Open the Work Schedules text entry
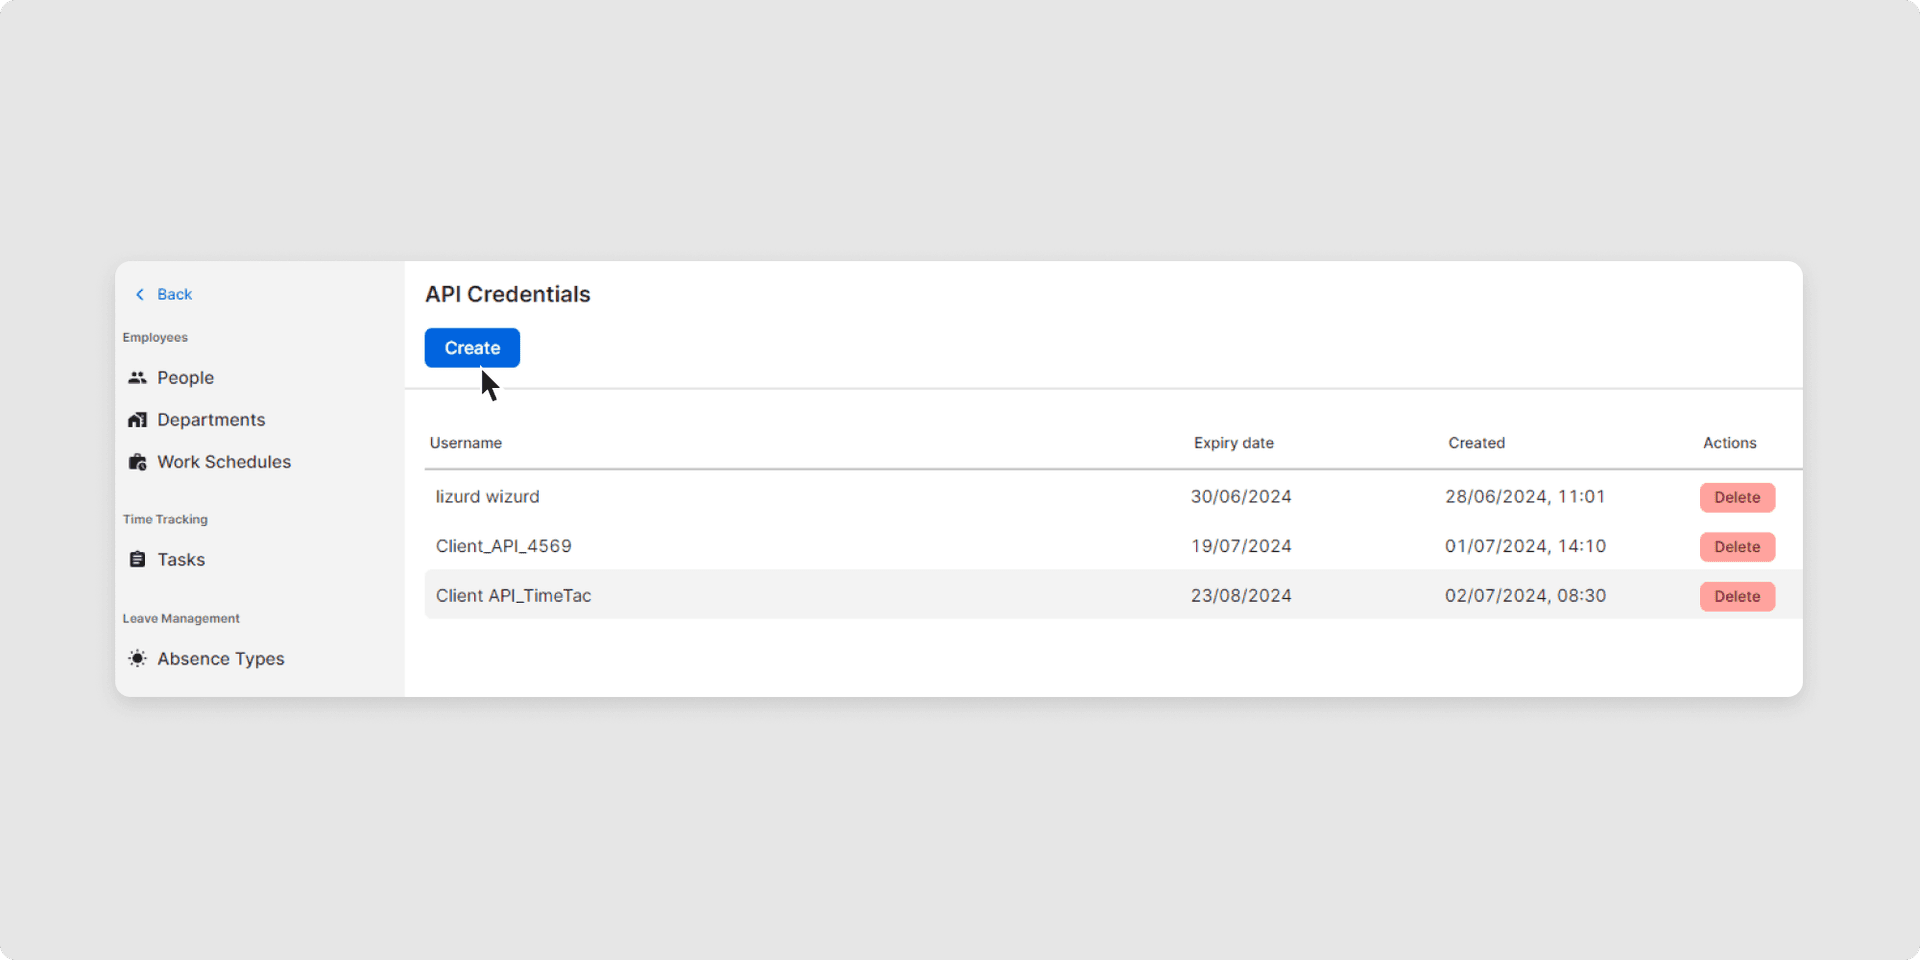 click(x=224, y=462)
